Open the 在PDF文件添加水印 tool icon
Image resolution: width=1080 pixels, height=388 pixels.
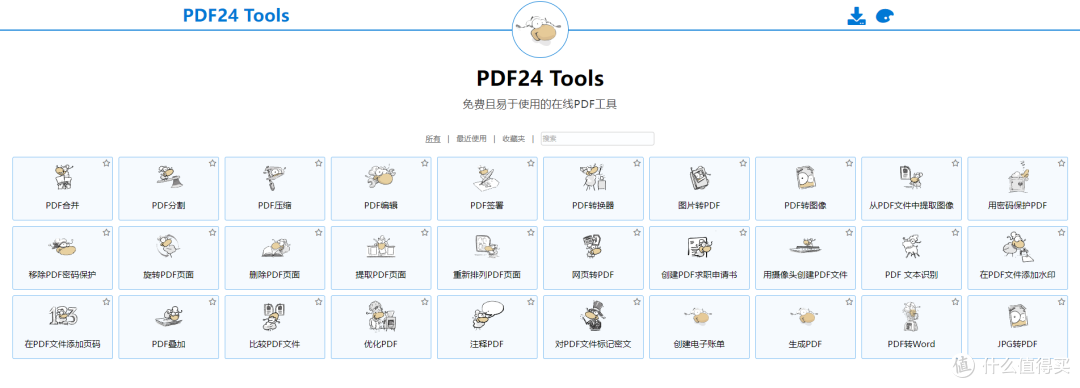(1017, 247)
